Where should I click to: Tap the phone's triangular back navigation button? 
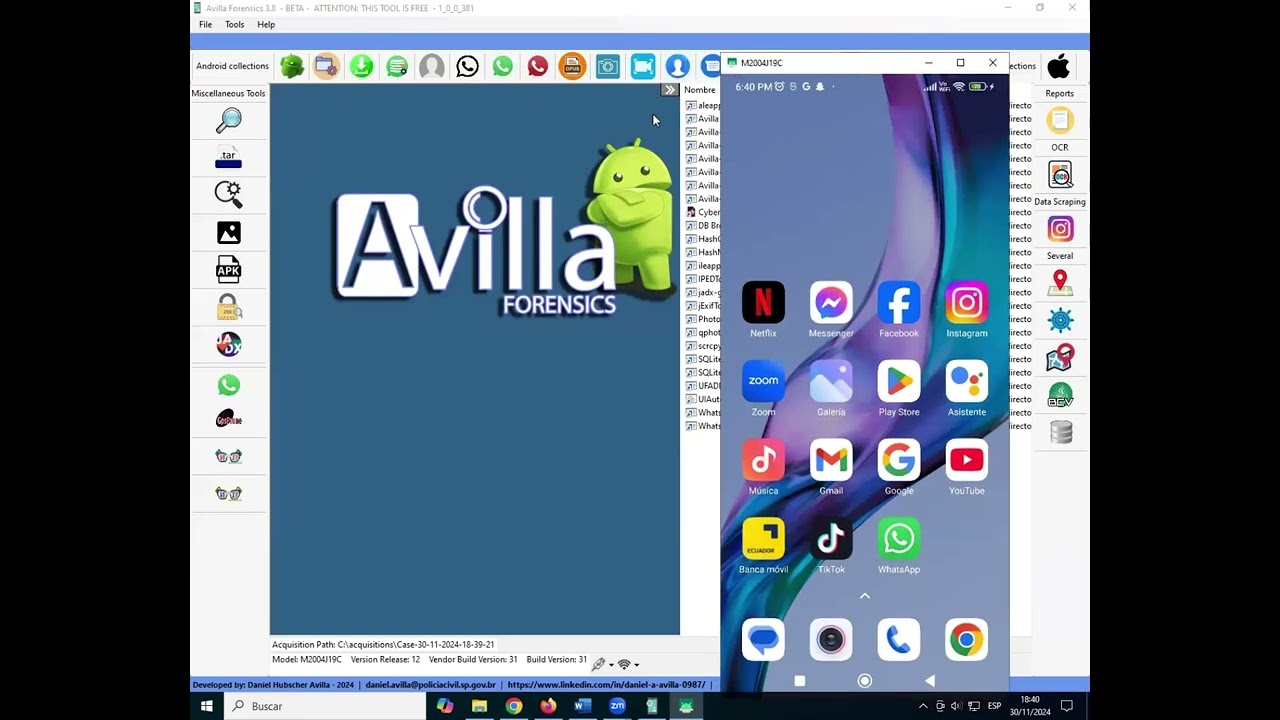pyautogui.click(x=930, y=681)
